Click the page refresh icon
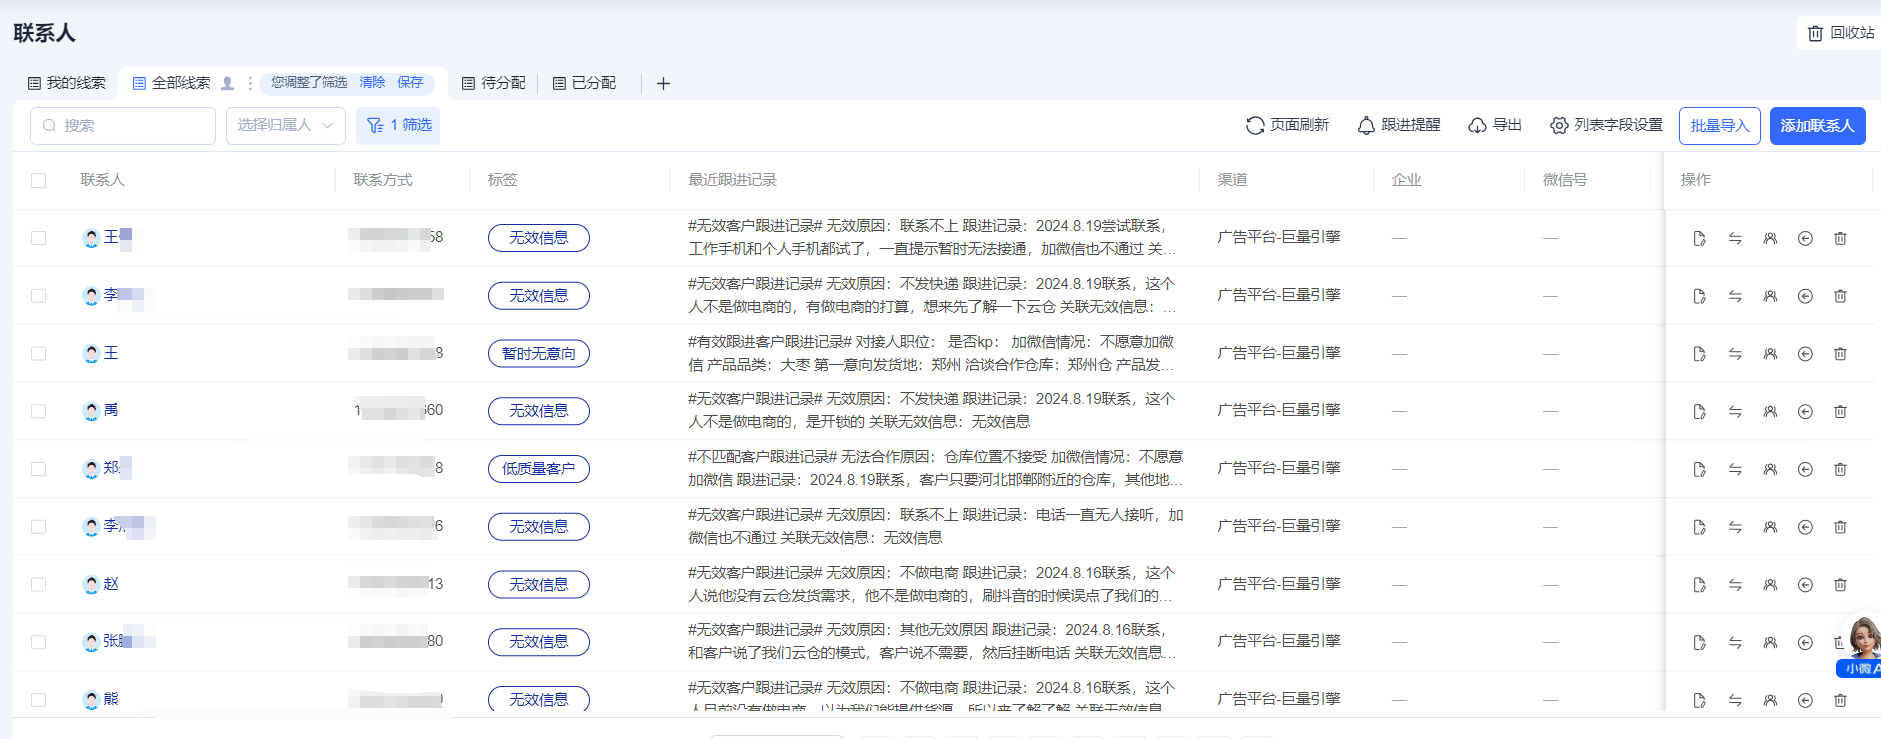 tap(1255, 125)
